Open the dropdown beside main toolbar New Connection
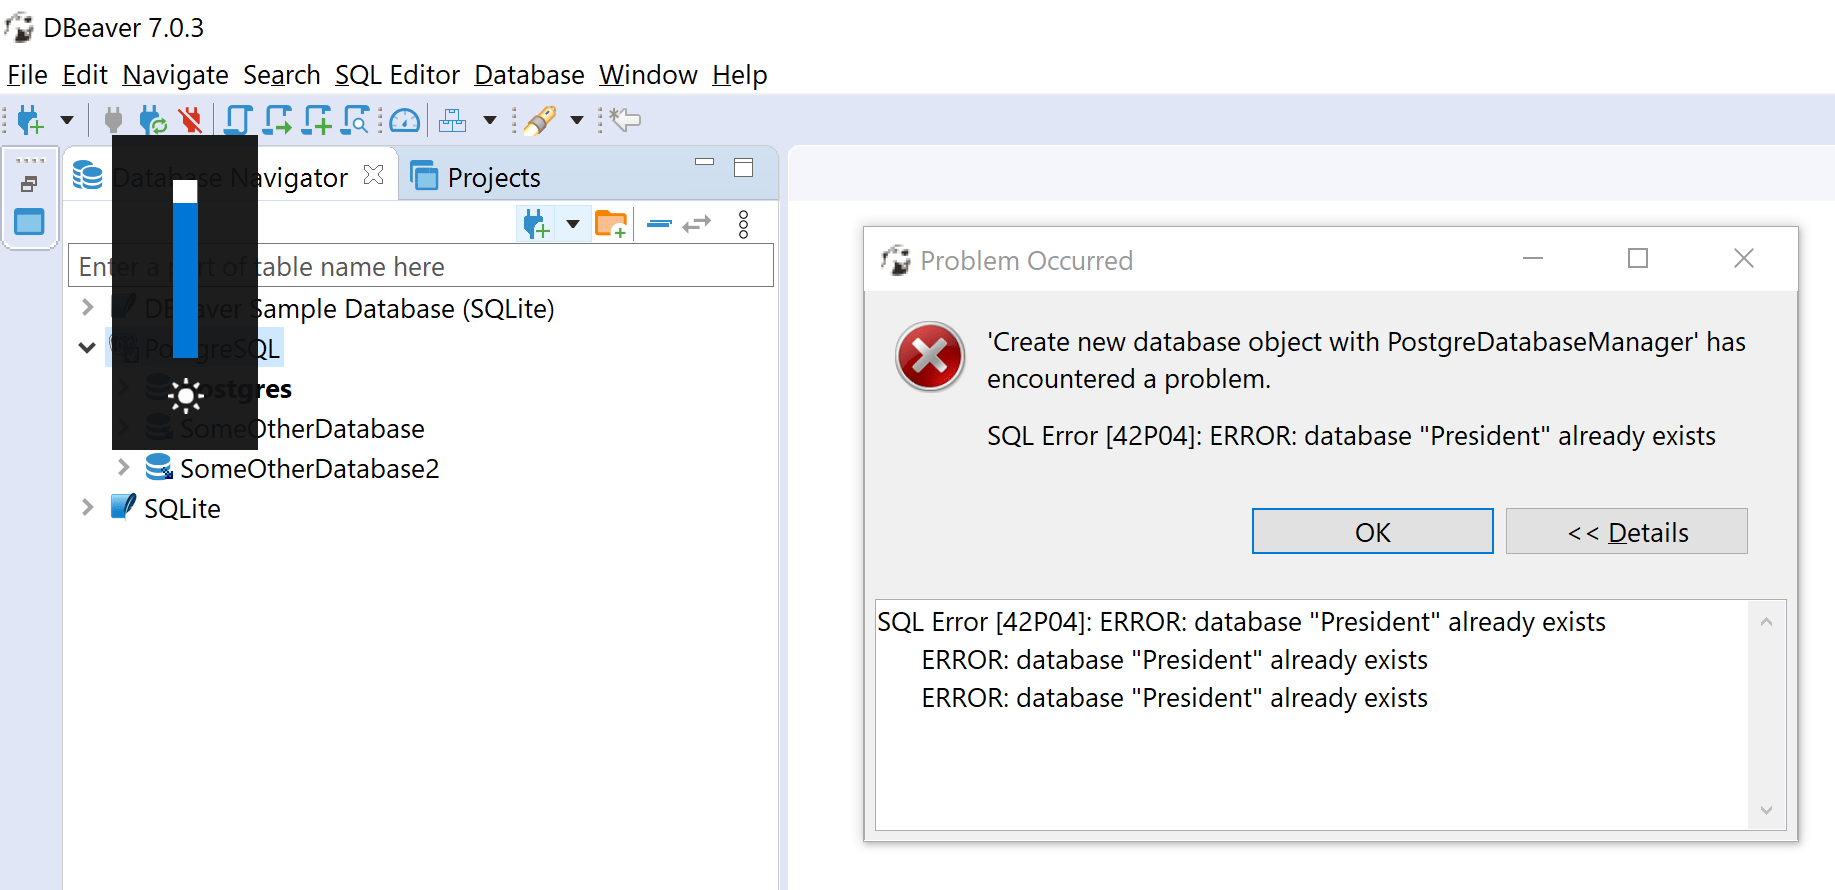 [x=67, y=120]
